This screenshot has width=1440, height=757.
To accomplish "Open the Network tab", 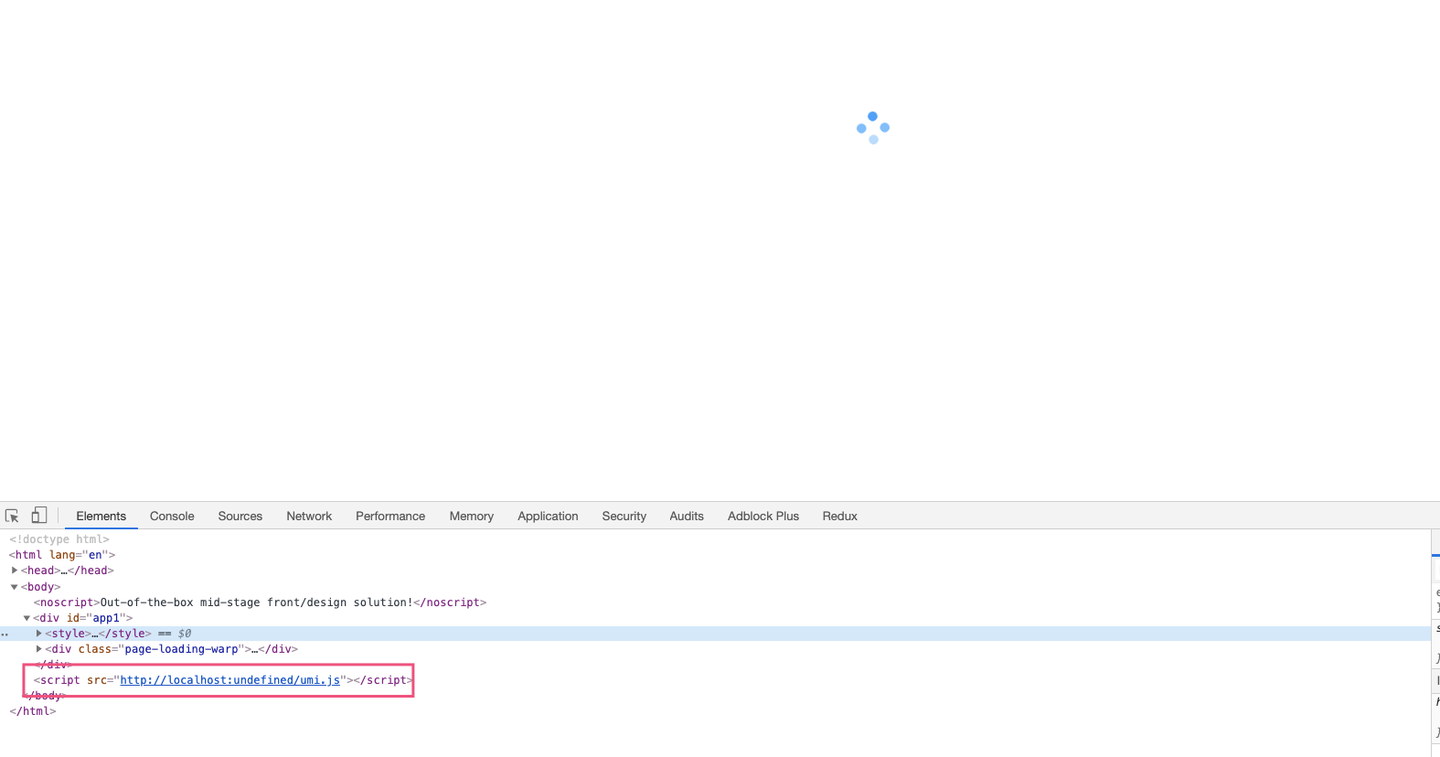I will (309, 516).
